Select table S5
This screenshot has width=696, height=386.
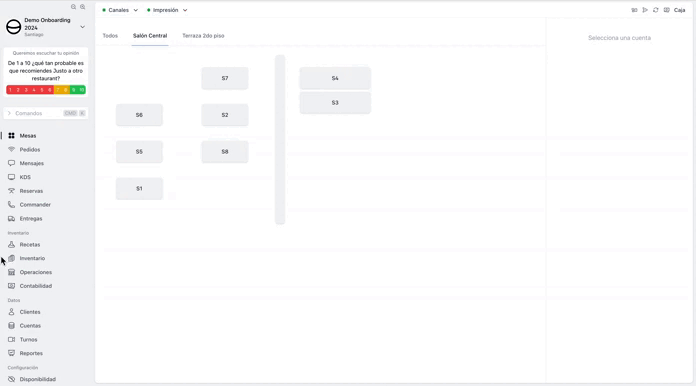click(x=139, y=152)
